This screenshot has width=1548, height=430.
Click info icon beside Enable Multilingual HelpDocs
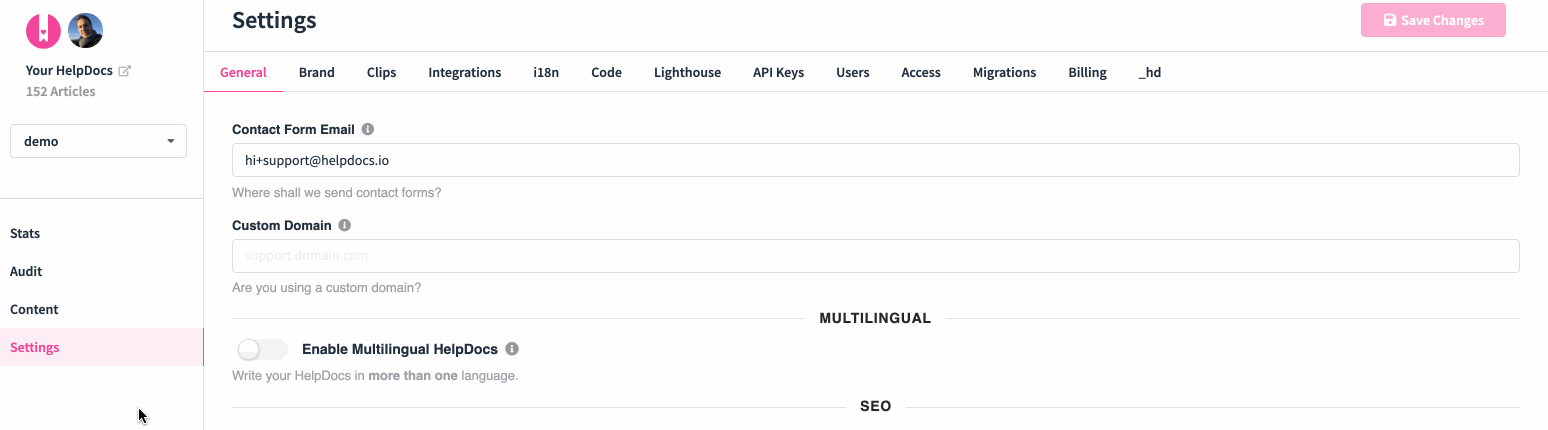[x=512, y=349]
